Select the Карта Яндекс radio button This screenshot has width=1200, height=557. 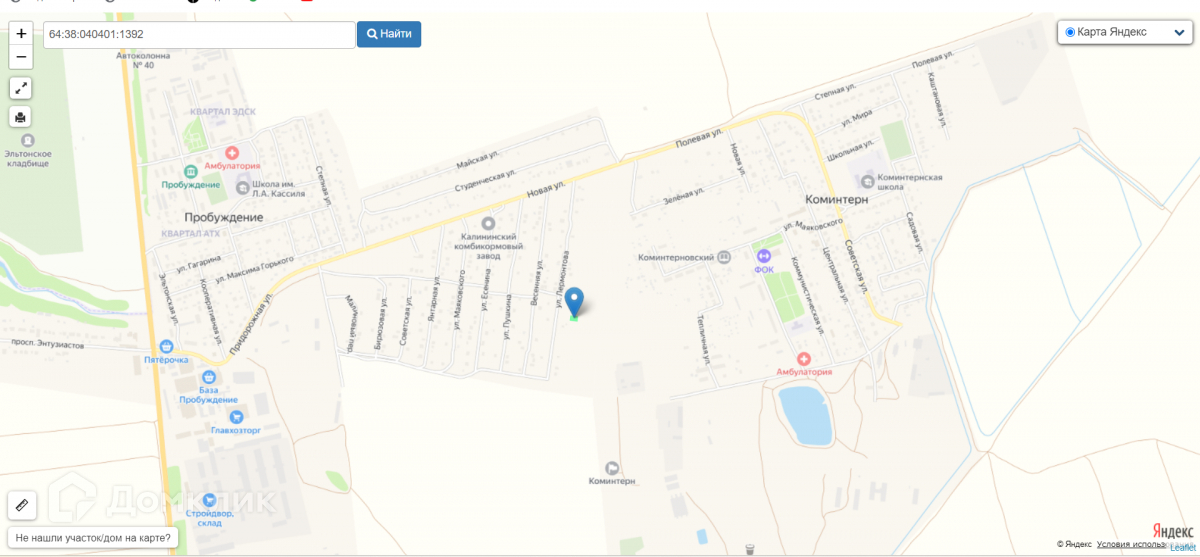1070,32
